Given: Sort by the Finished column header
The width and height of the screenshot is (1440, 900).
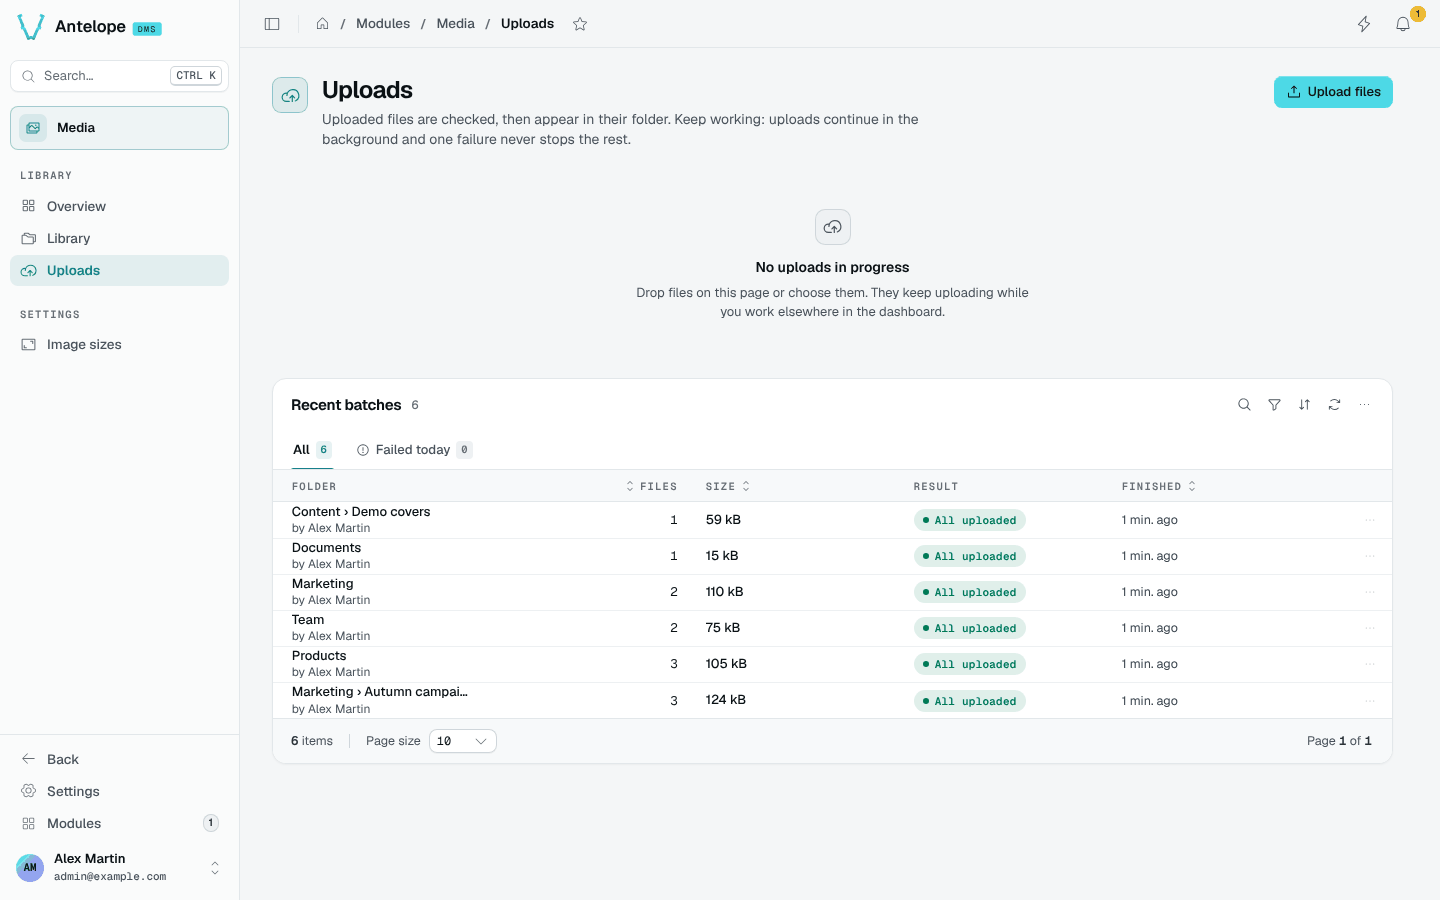Looking at the screenshot, I should [x=1159, y=486].
